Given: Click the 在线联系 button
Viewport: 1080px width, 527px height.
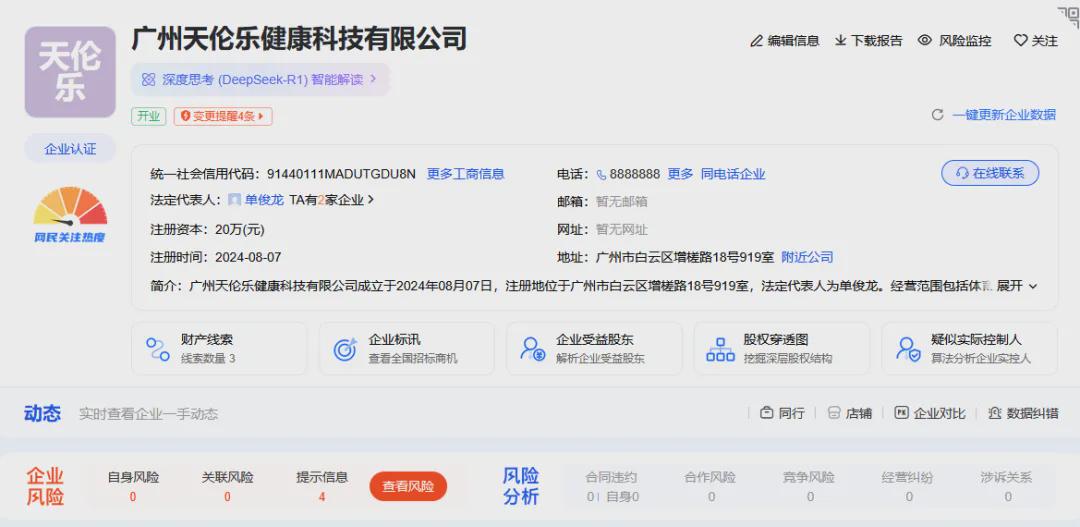Looking at the screenshot, I should (990, 173).
